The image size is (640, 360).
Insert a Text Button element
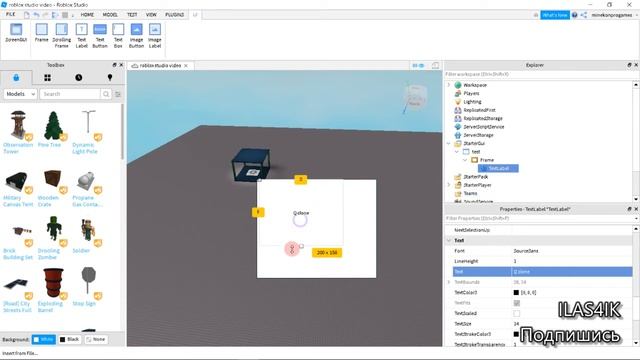100,36
